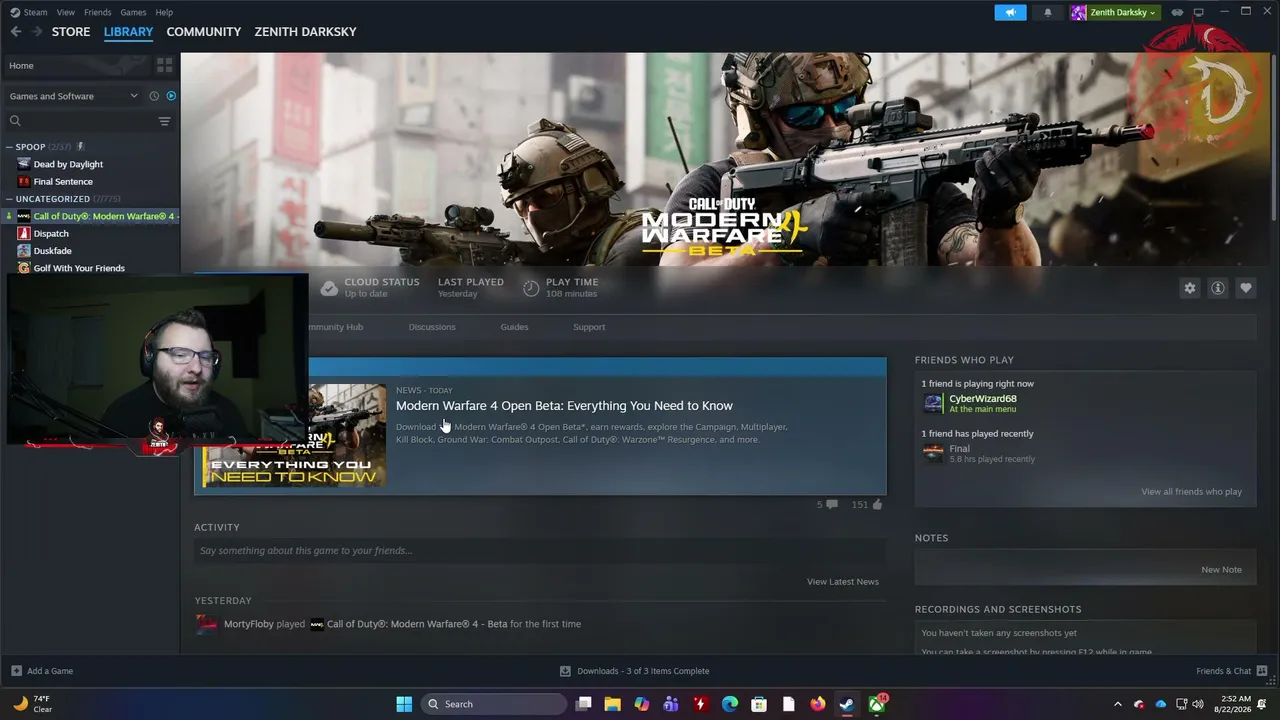
Task: Open game settings gear for Modern Warfare 4
Action: (x=1190, y=288)
